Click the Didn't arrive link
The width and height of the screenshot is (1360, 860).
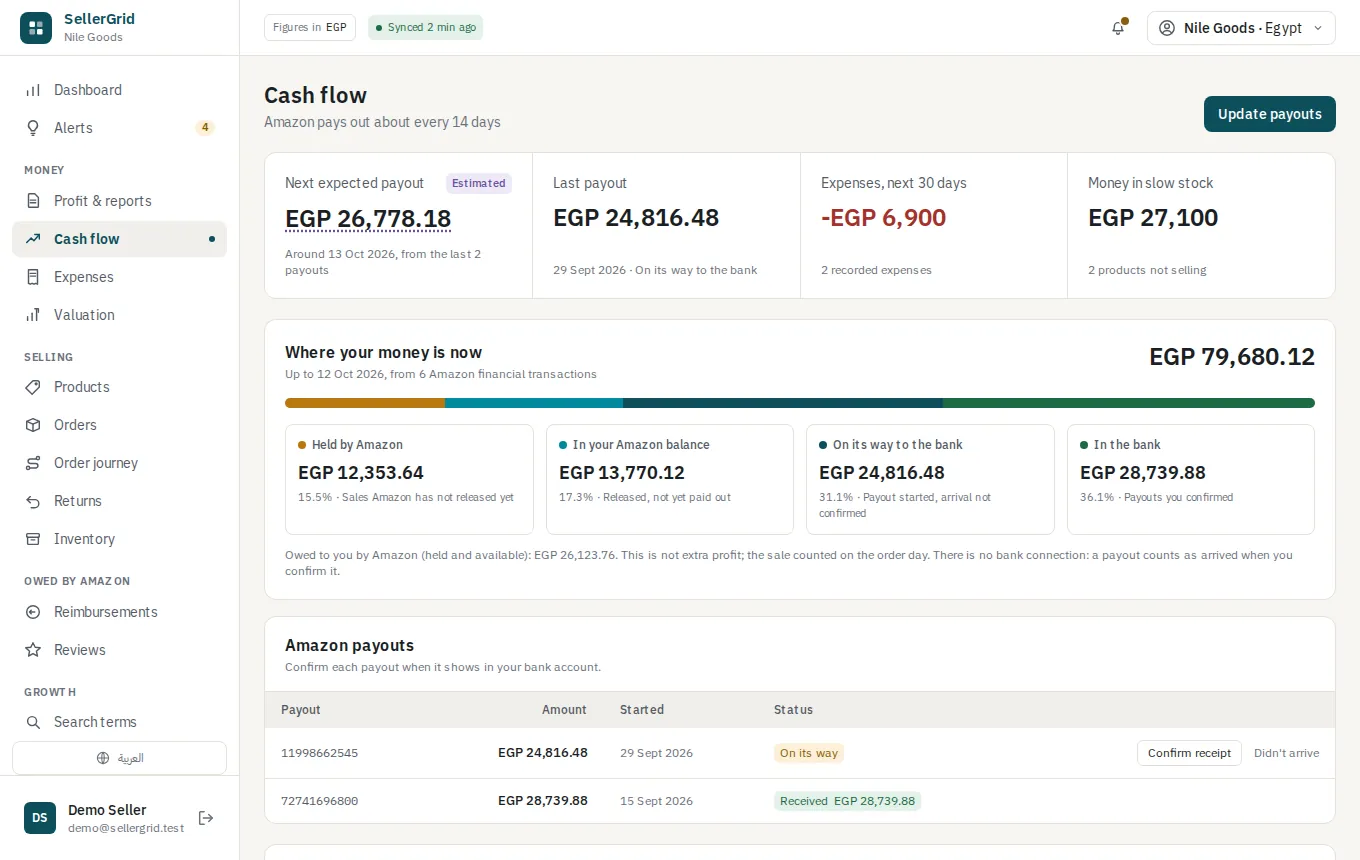pyautogui.click(x=1286, y=753)
